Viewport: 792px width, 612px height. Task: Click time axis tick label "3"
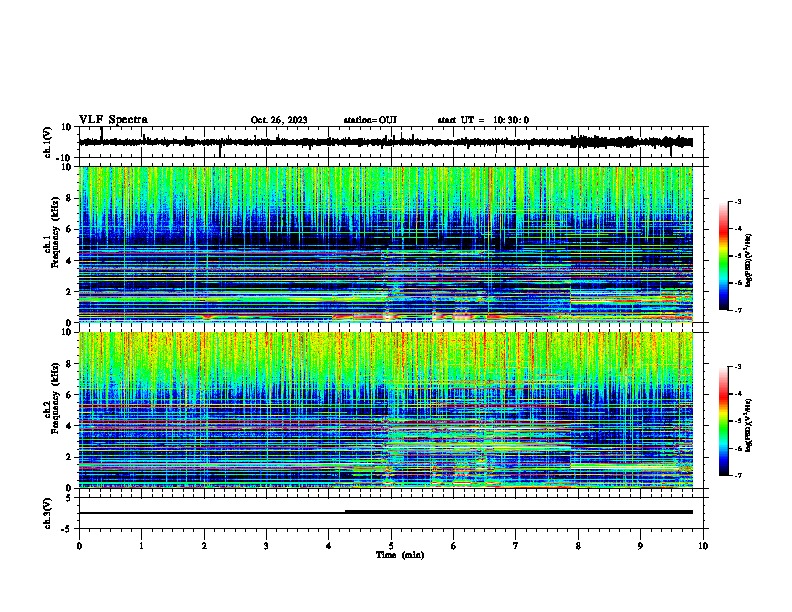tap(266, 546)
